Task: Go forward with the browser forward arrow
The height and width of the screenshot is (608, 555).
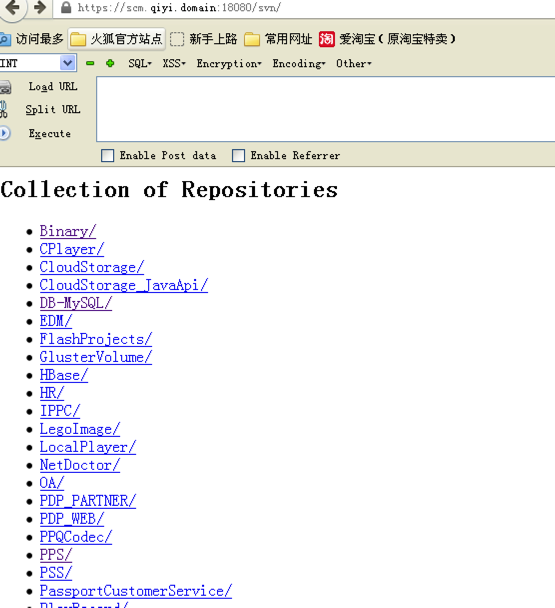Action: 40,7
